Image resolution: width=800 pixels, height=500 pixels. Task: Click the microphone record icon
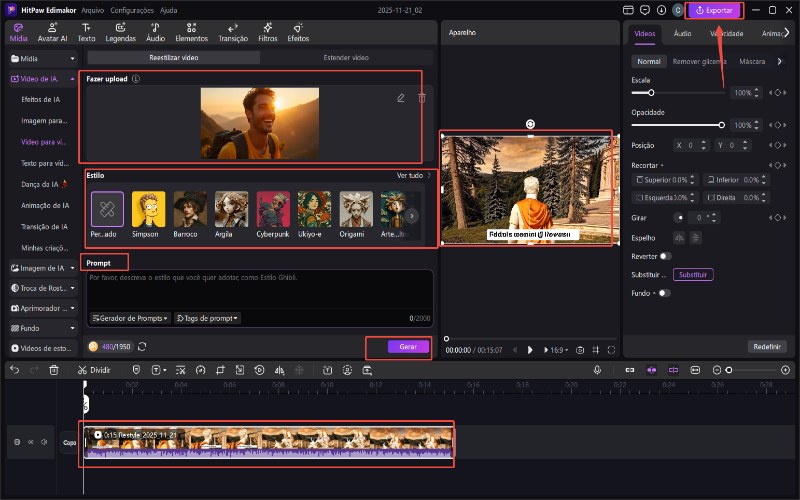[x=597, y=370]
